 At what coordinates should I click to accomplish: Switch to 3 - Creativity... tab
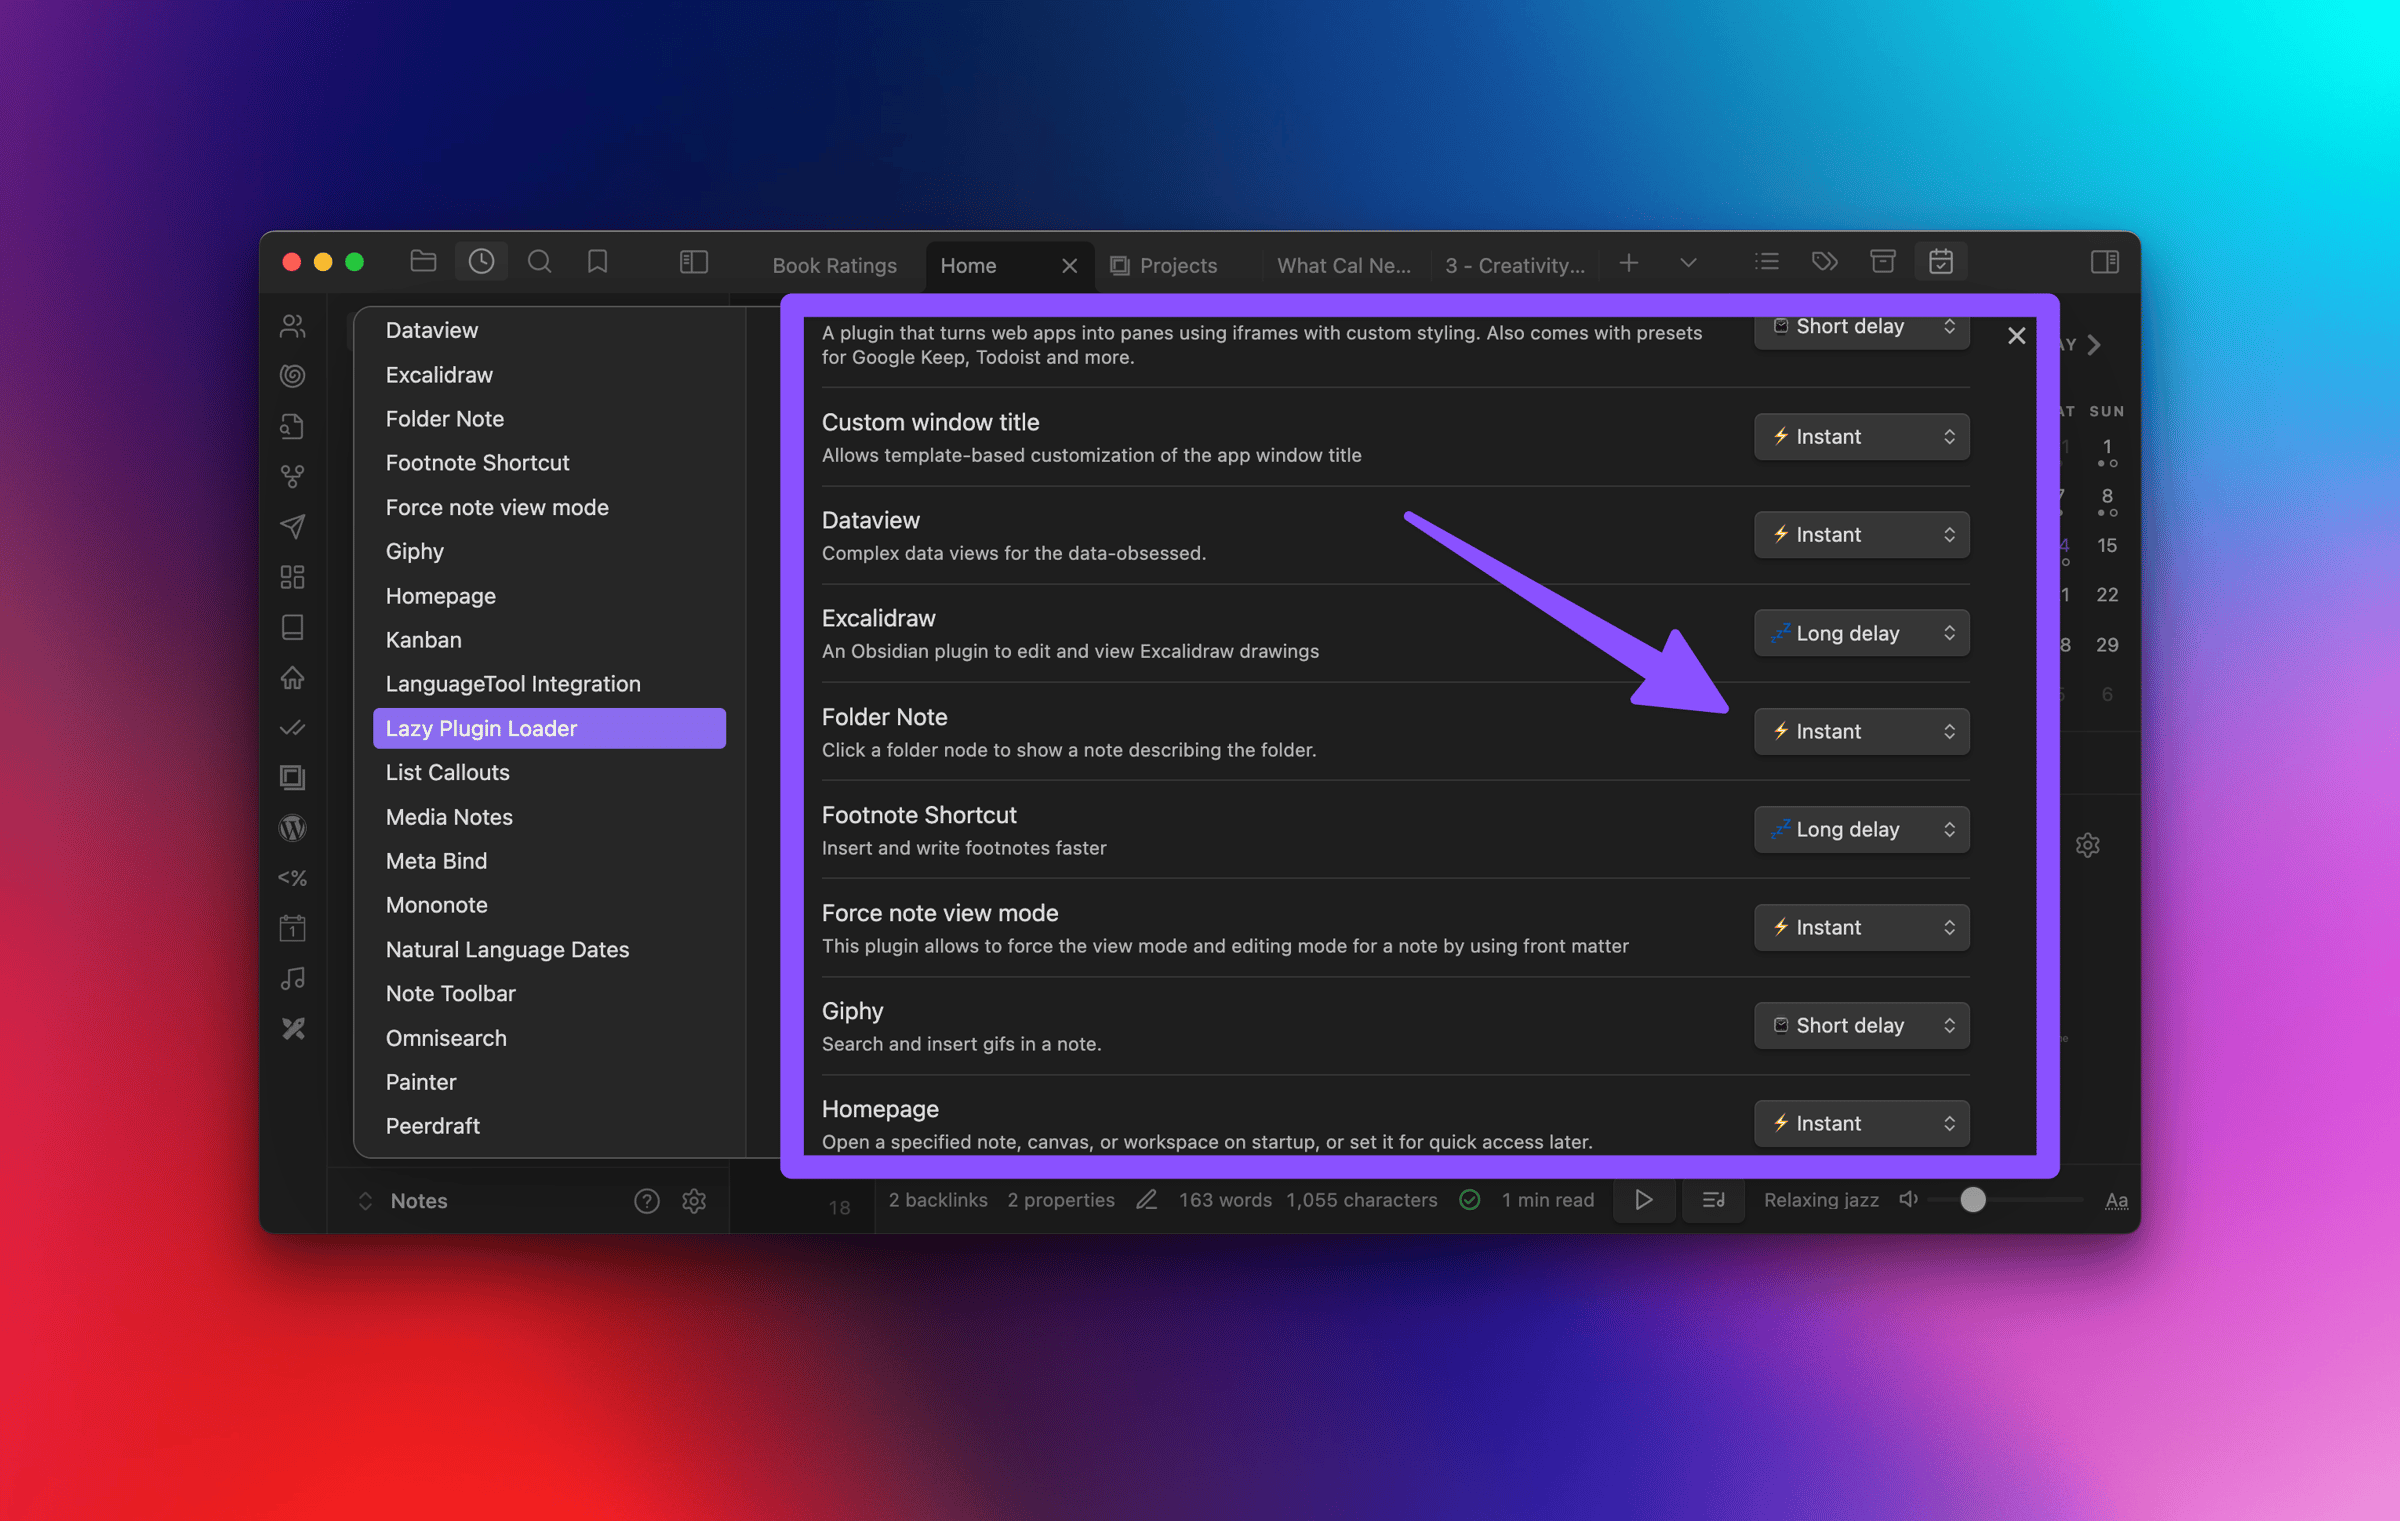point(1514,265)
